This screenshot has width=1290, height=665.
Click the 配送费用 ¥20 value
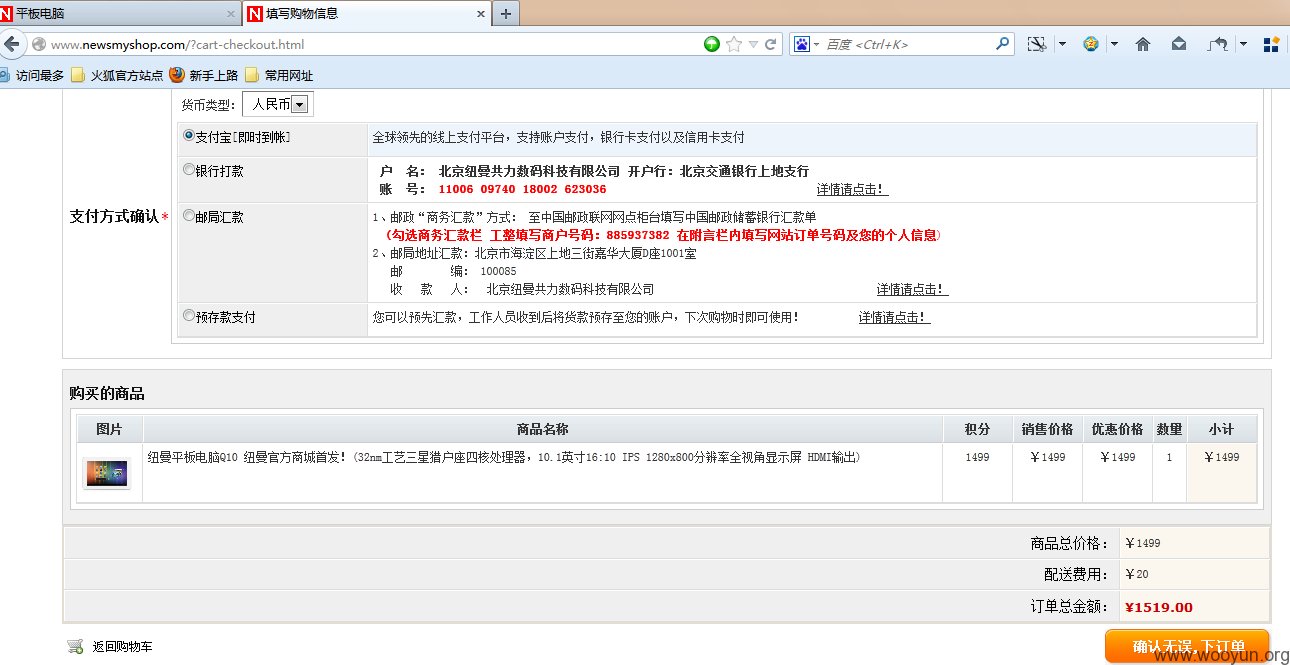[1137, 574]
